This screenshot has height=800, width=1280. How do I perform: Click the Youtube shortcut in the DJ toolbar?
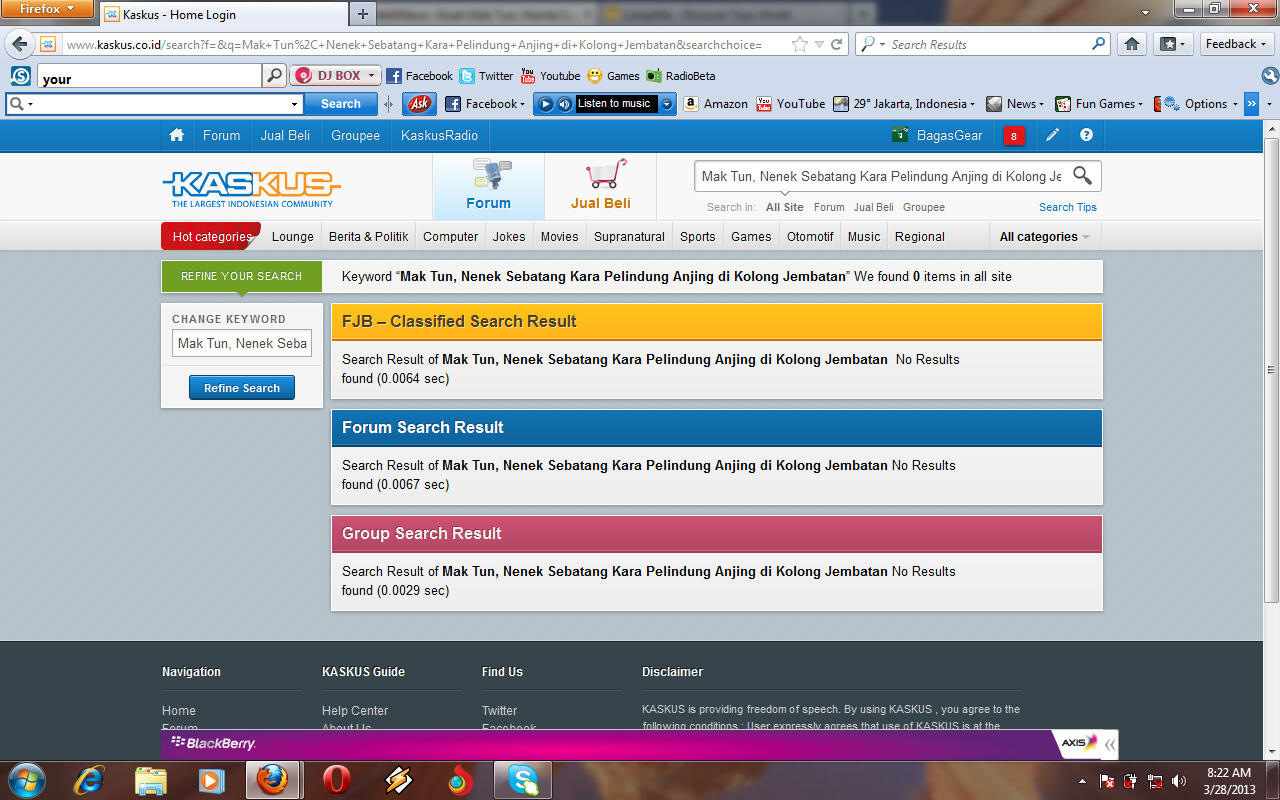pos(550,76)
